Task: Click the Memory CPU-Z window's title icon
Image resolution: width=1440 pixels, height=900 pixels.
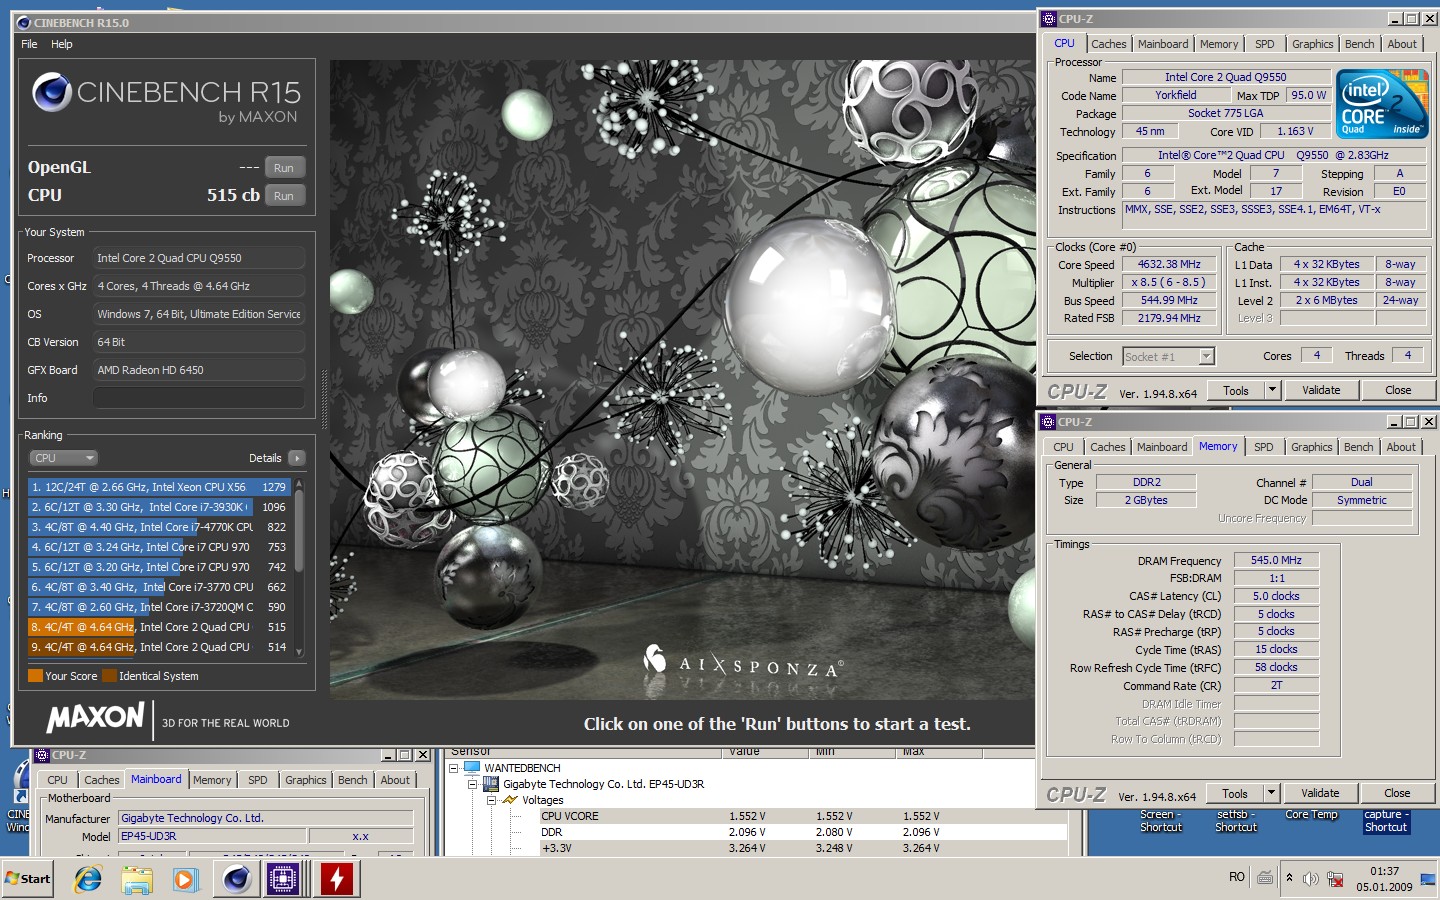Action: point(1048,422)
